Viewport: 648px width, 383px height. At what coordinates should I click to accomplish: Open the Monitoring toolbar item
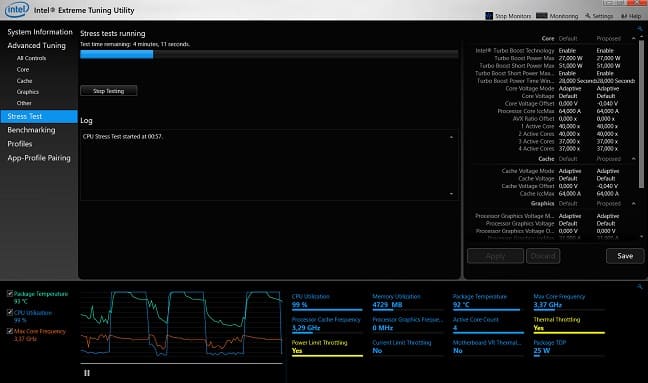pos(557,16)
